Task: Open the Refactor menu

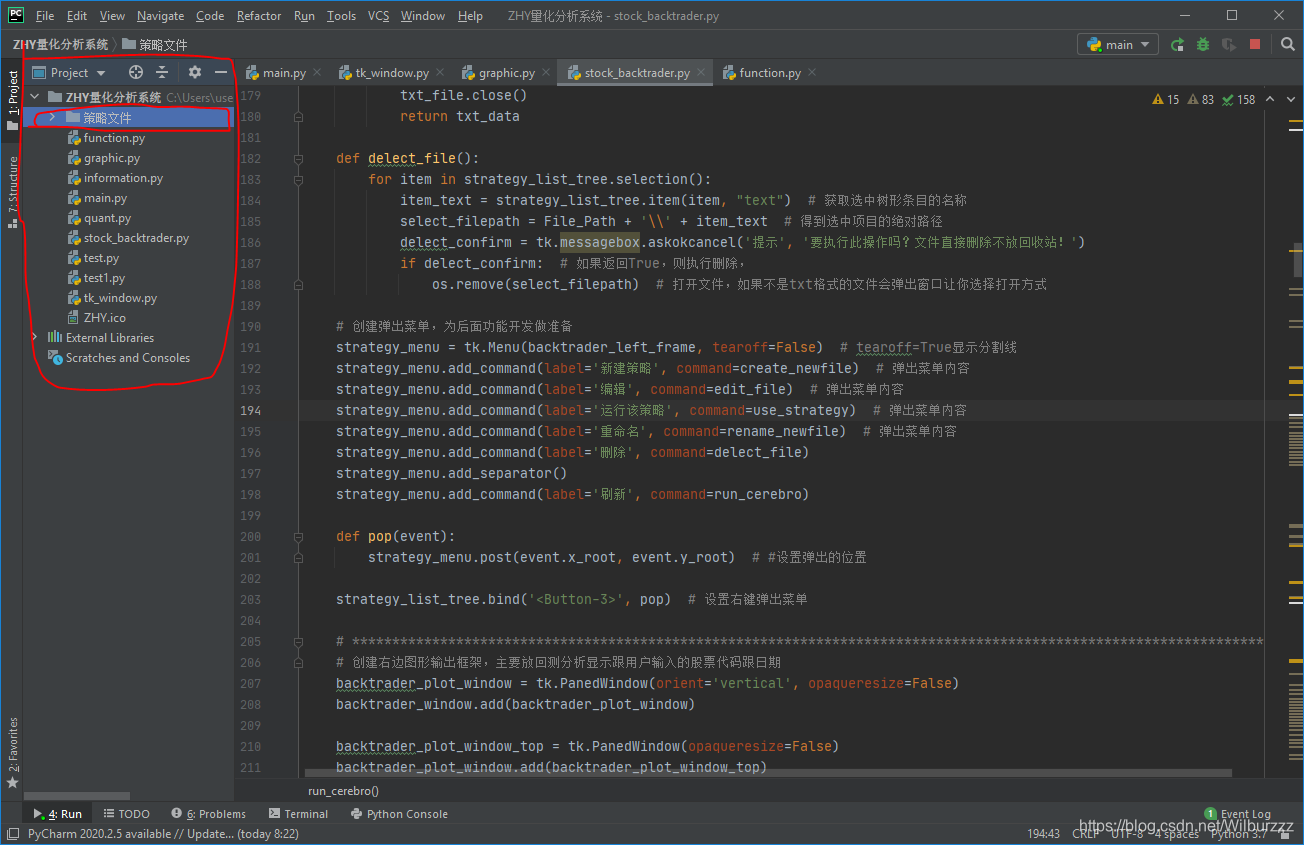Action: point(259,16)
